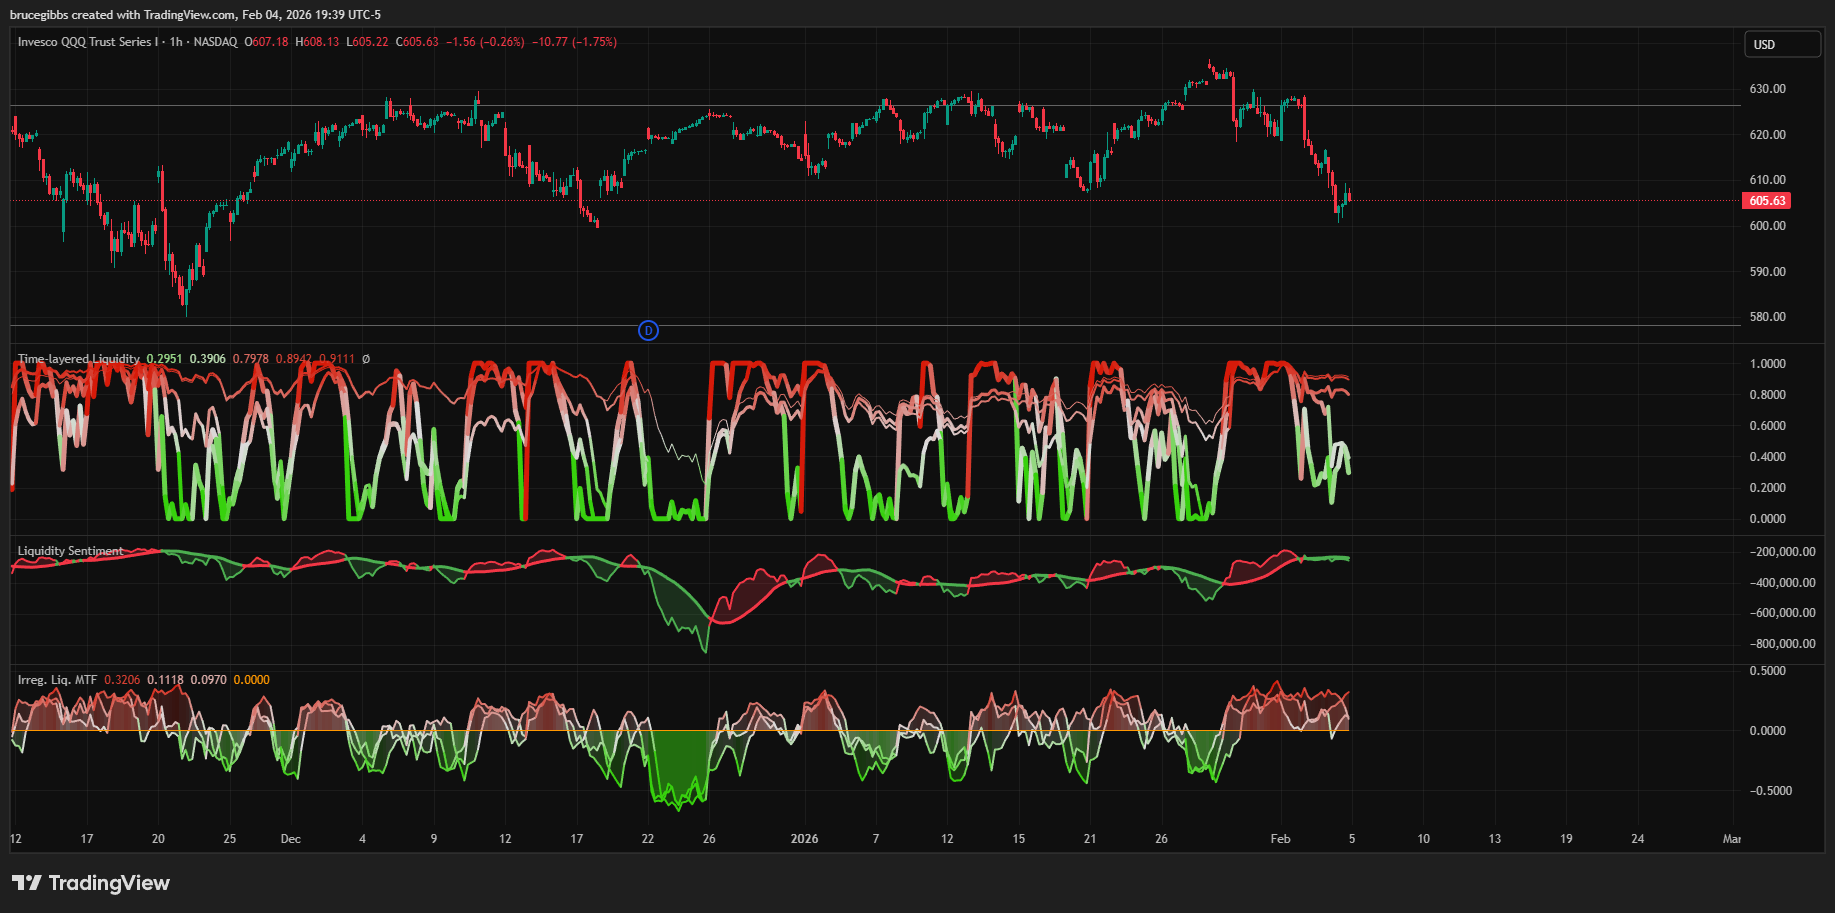Click the TradingView logo at bottom left
Viewport: 1835px width, 913px height.
tap(91, 883)
